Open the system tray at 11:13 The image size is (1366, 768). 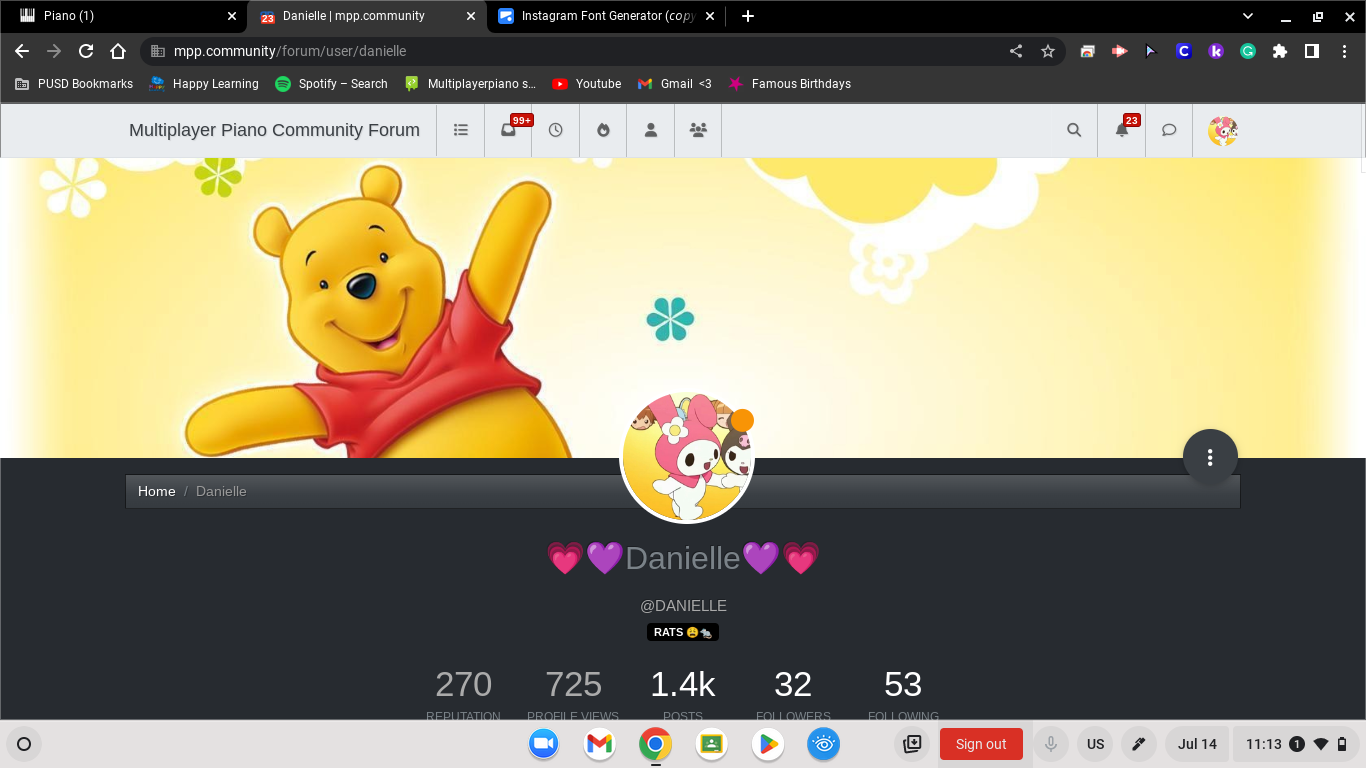click(x=1297, y=744)
